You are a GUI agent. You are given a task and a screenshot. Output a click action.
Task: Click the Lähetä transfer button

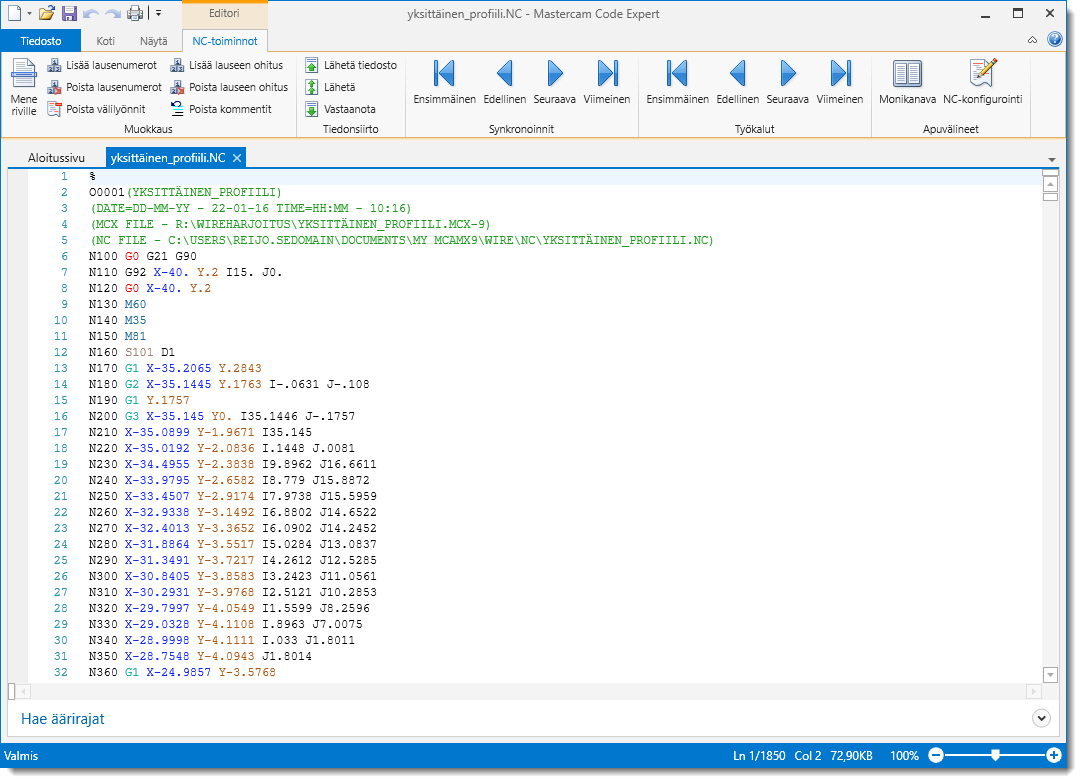[331, 87]
